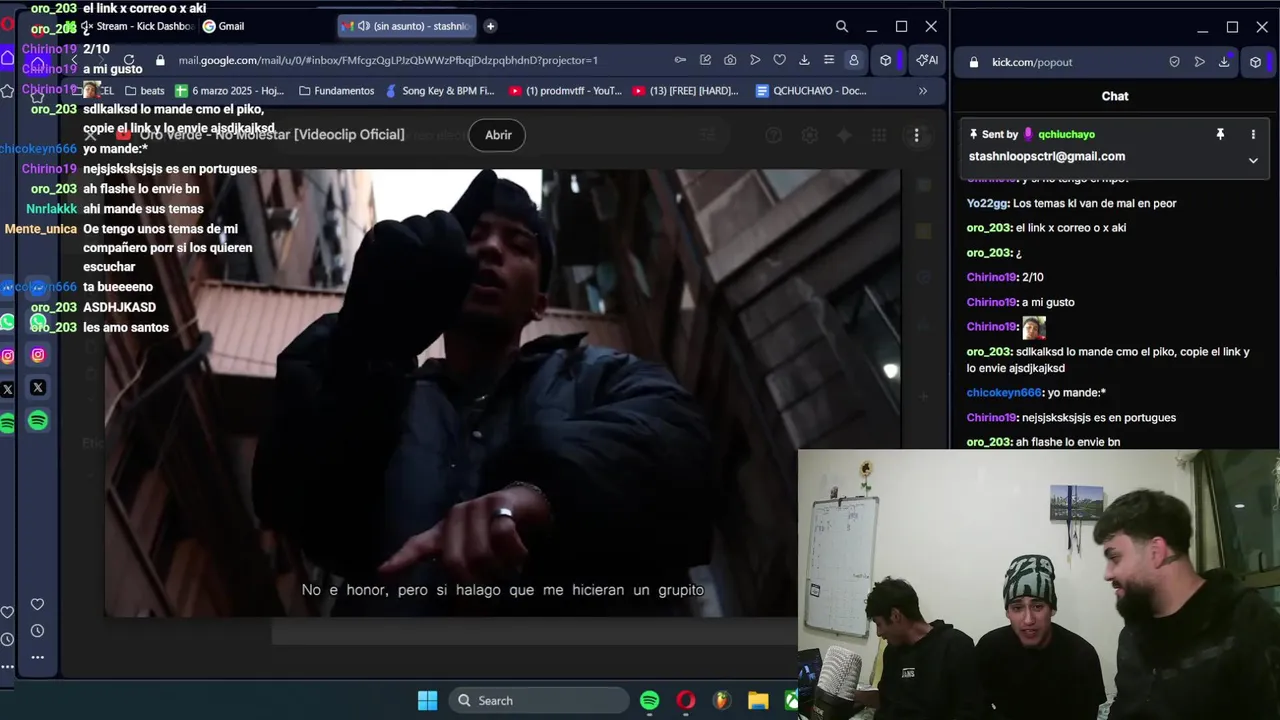This screenshot has height=720, width=1280.
Task: Bookmark page with heart icon in address bar
Action: pos(779,60)
